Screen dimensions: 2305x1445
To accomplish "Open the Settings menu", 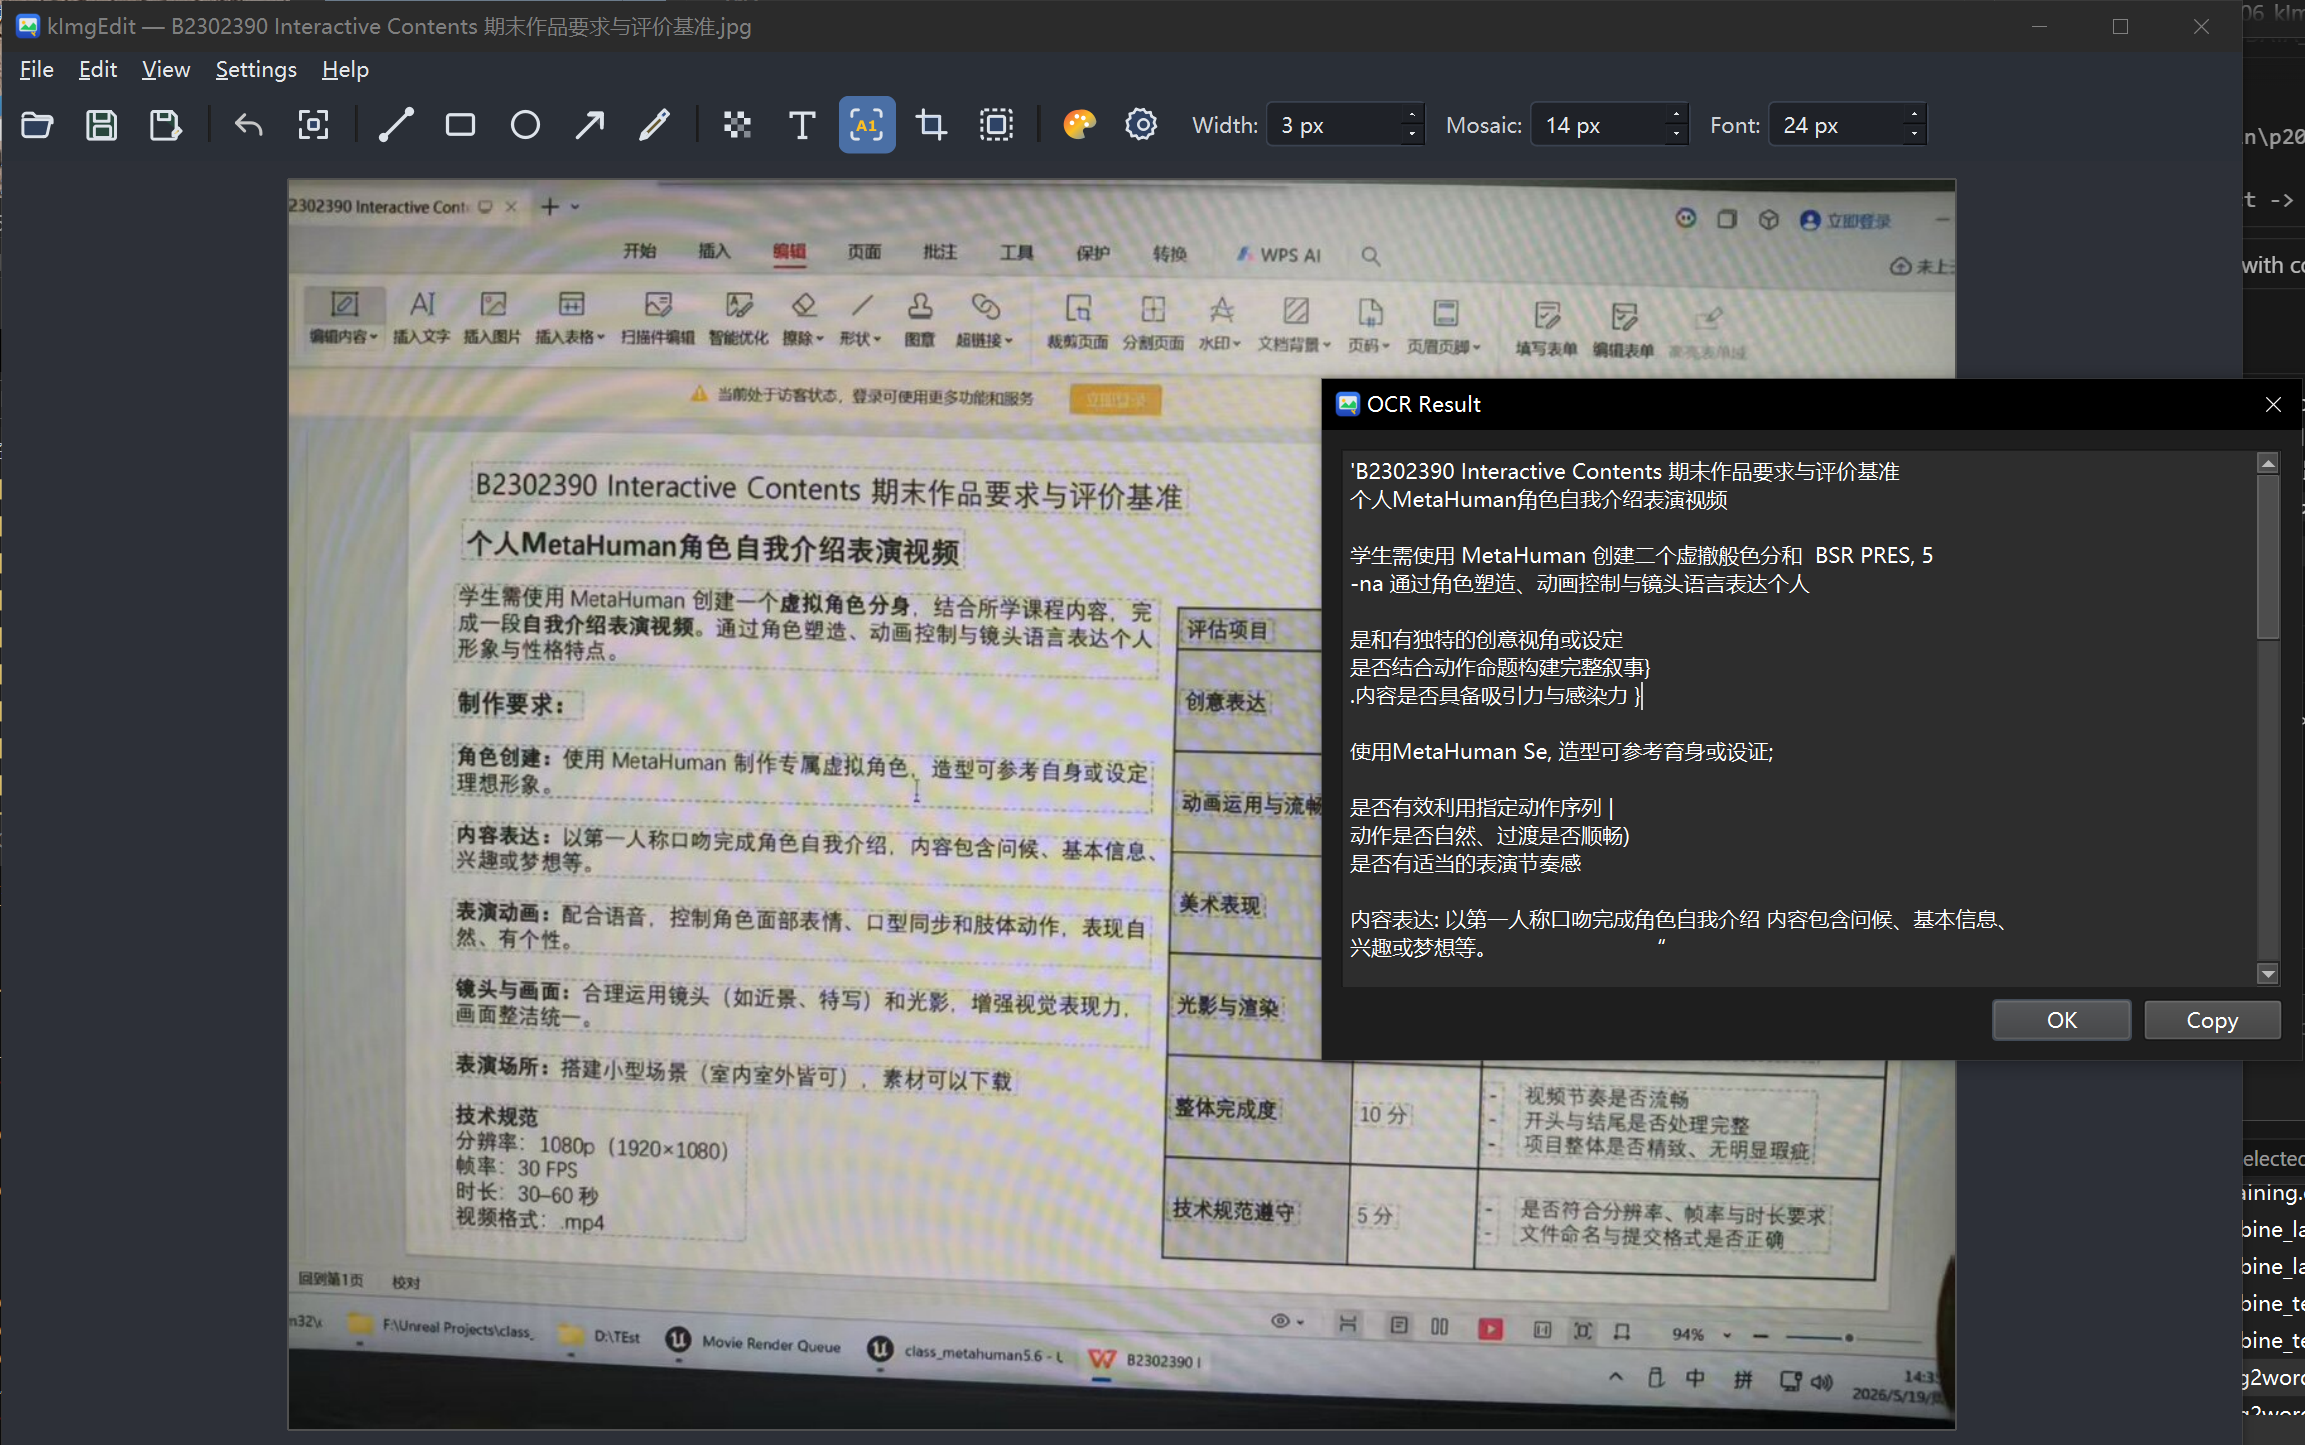I will coord(256,69).
